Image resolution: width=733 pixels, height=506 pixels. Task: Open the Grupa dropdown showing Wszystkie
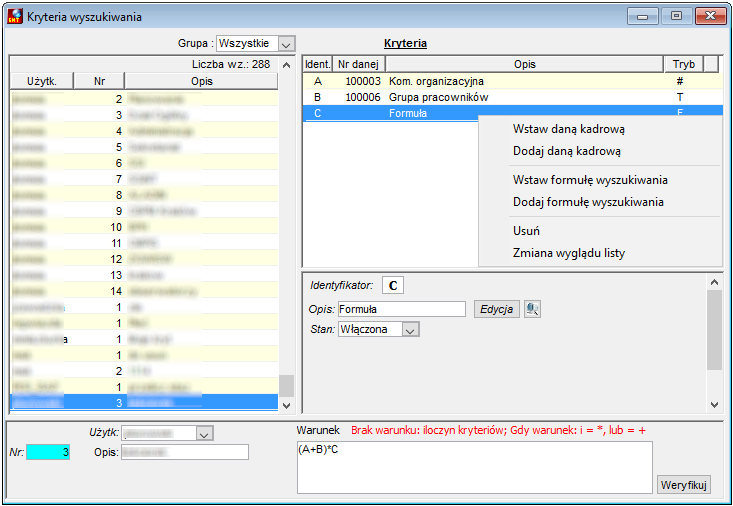286,44
